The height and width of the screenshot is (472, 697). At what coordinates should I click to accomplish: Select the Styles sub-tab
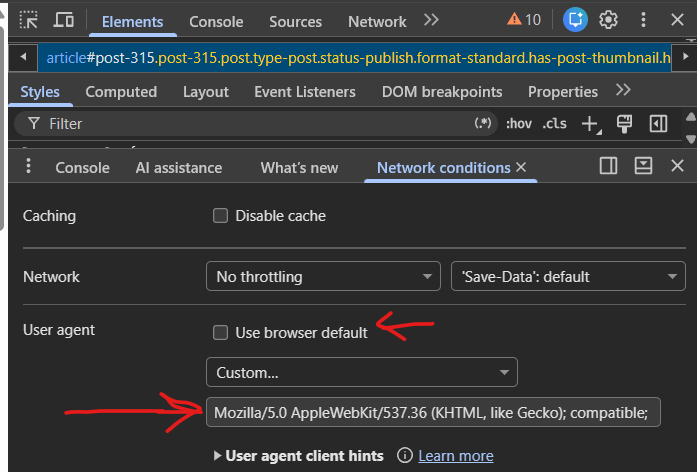[x=40, y=92]
